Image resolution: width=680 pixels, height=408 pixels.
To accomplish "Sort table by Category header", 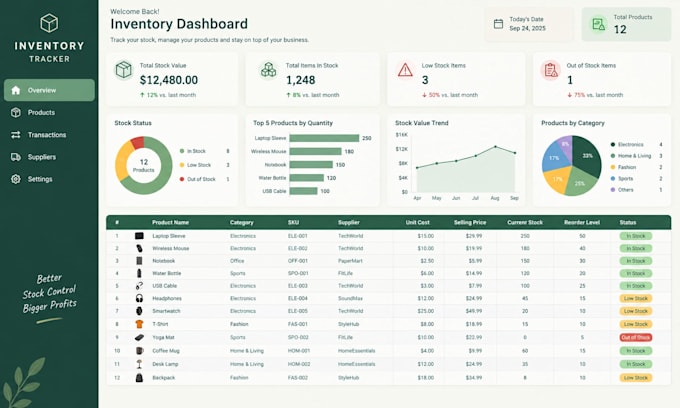I will [x=242, y=222].
